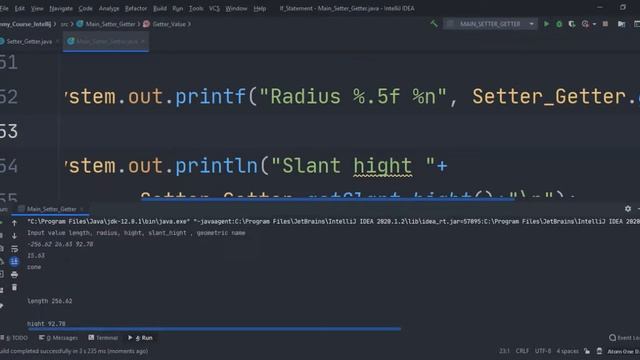Open the MAIN_SETTER_GETTER run configuration dropdown

coord(491,24)
